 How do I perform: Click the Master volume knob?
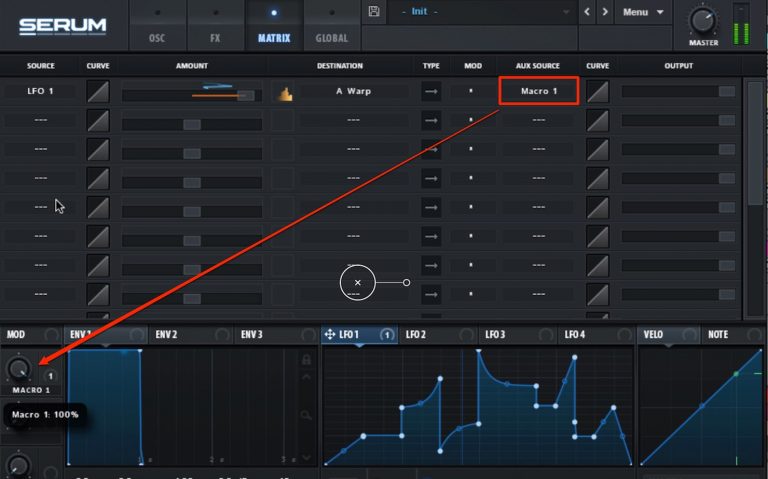(x=703, y=19)
